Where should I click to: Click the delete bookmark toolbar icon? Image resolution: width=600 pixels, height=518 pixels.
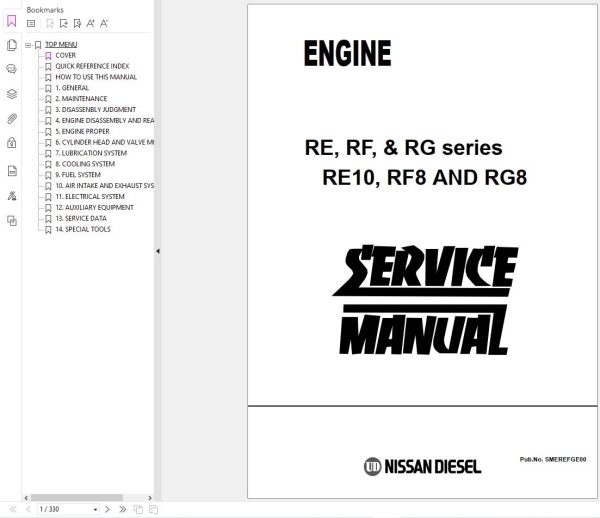[x=50, y=24]
